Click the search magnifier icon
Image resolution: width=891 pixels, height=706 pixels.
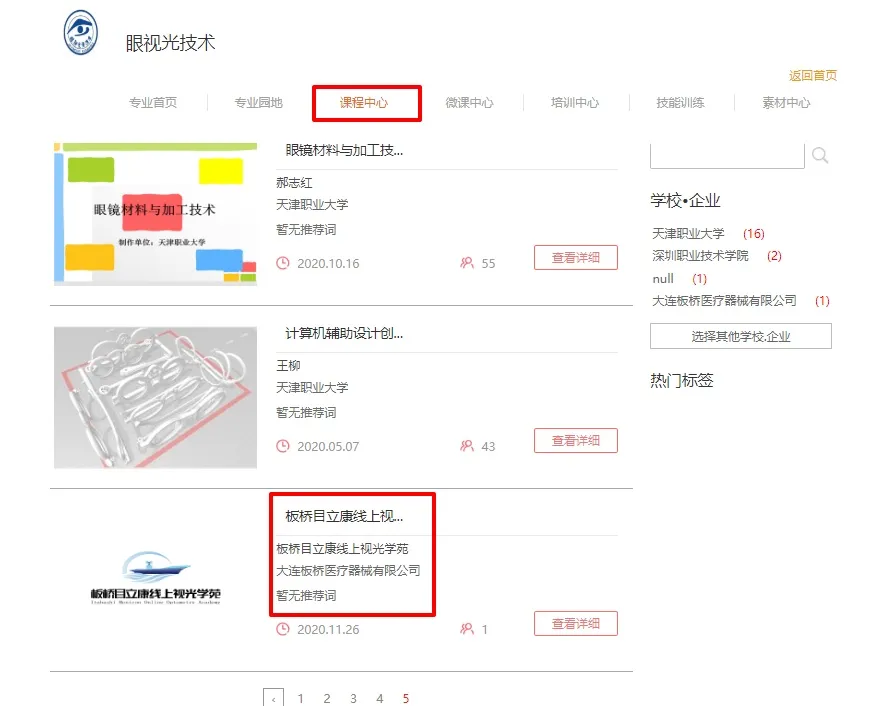(x=820, y=155)
